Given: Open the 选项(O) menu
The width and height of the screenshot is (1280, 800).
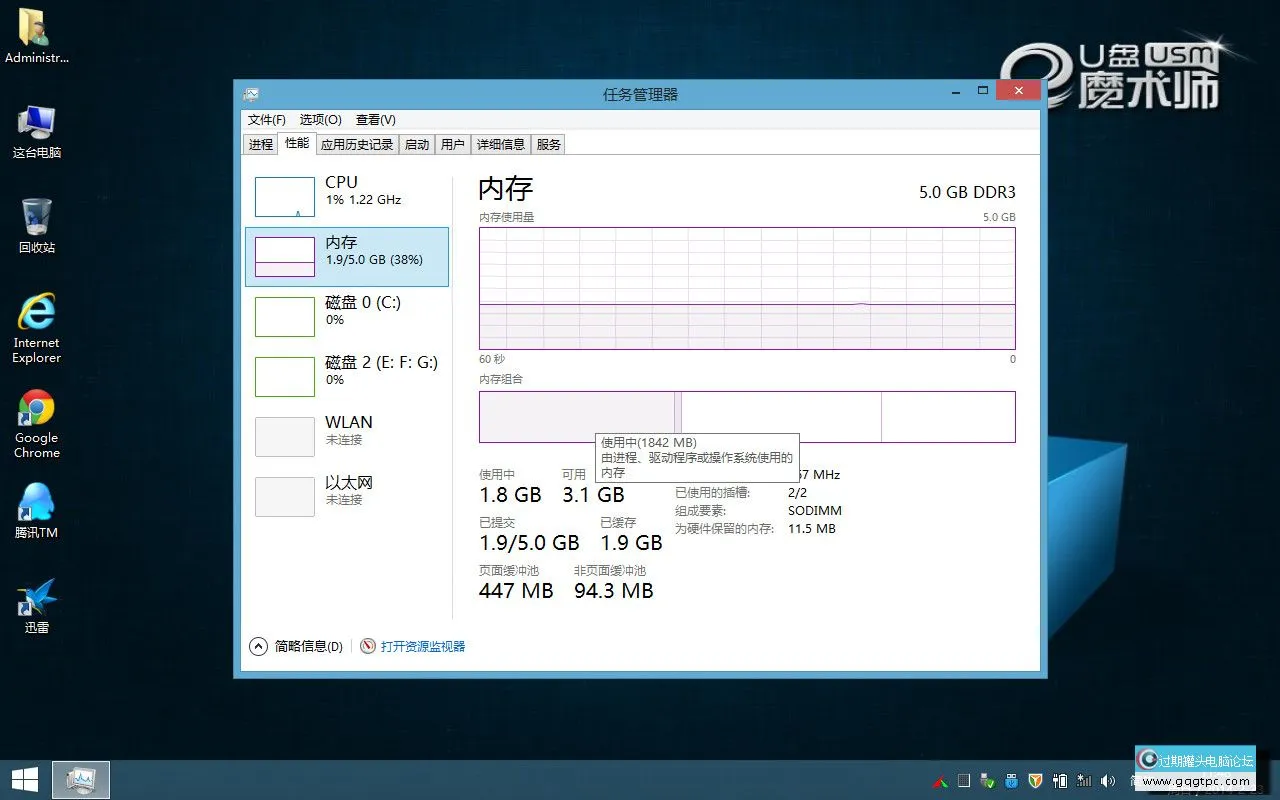Looking at the screenshot, I should click(x=319, y=119).
